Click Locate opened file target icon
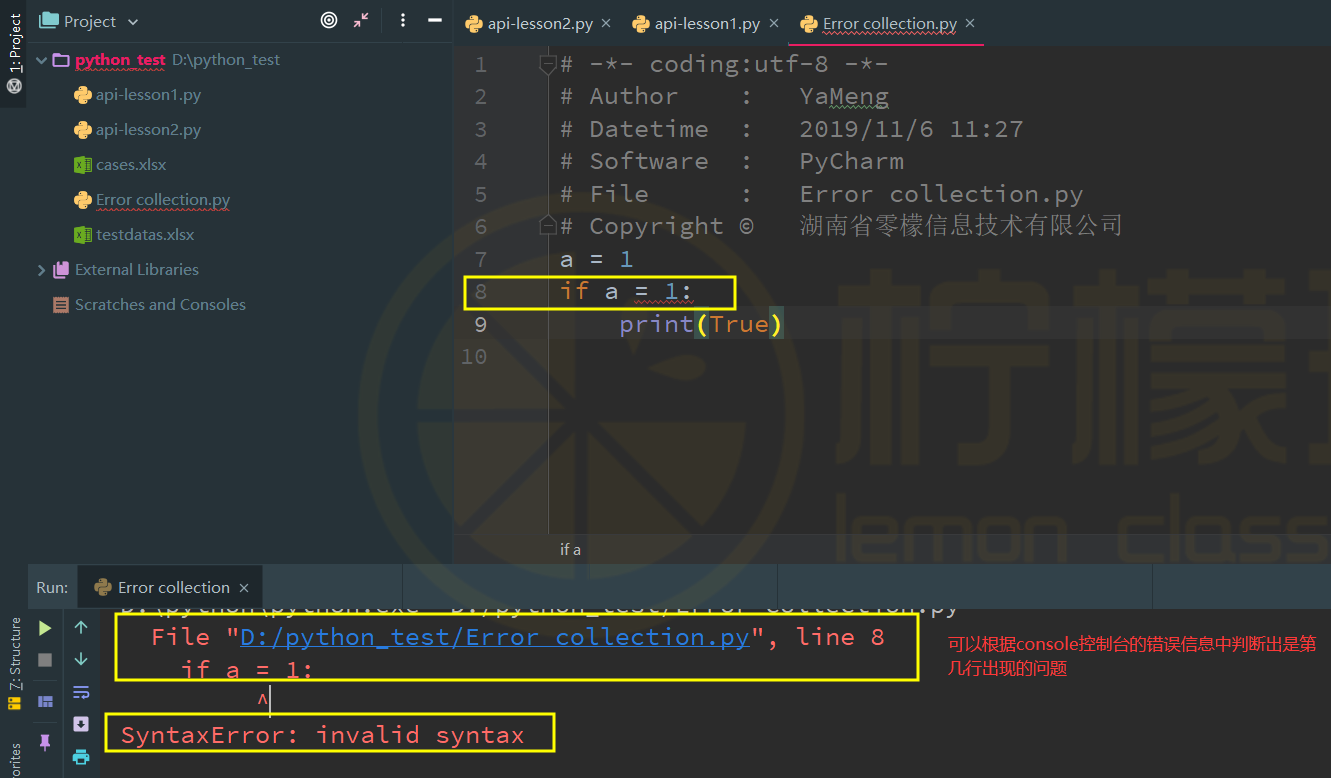Image resolution: width=1331 pixels, height=778 pixels. (329, 21)
